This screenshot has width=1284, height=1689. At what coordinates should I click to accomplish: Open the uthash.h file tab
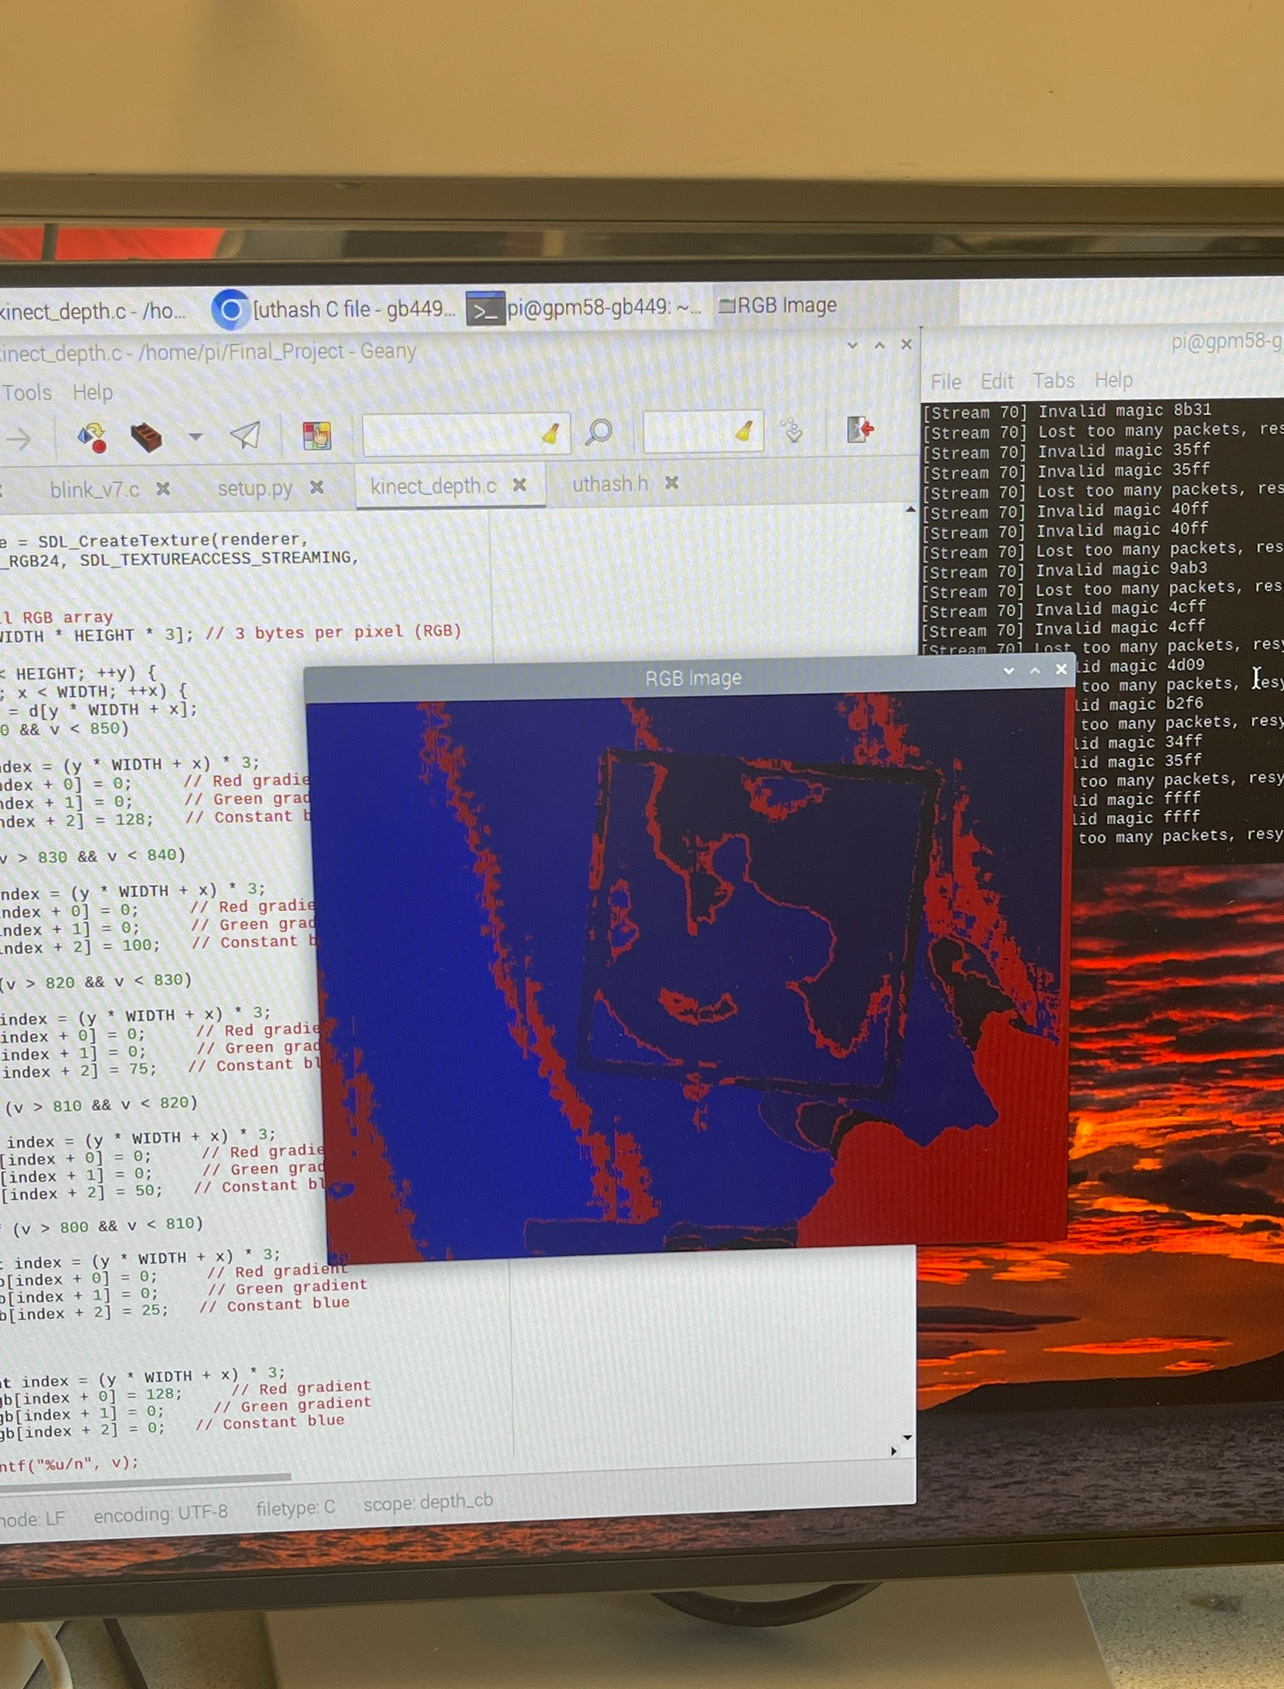click(609, 484)
